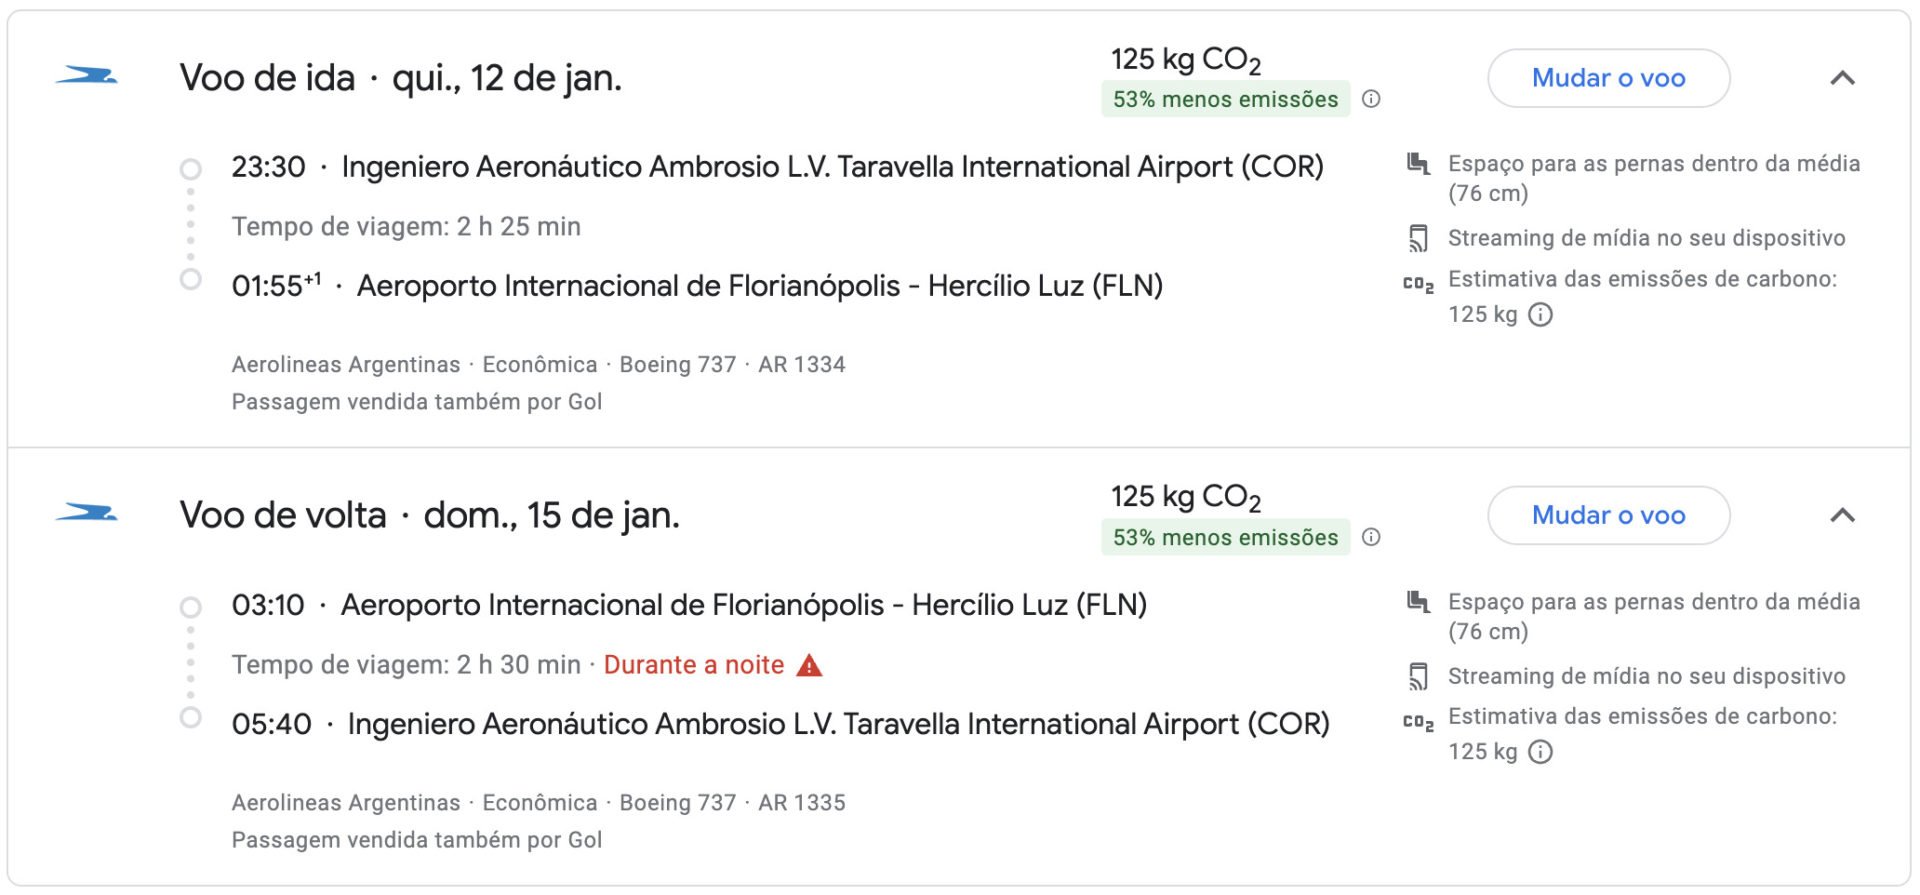Click the Aerolineas Argentinas logo for return flight
Image resolution: width=1920 pixels, height=895 pixels.
86,513
